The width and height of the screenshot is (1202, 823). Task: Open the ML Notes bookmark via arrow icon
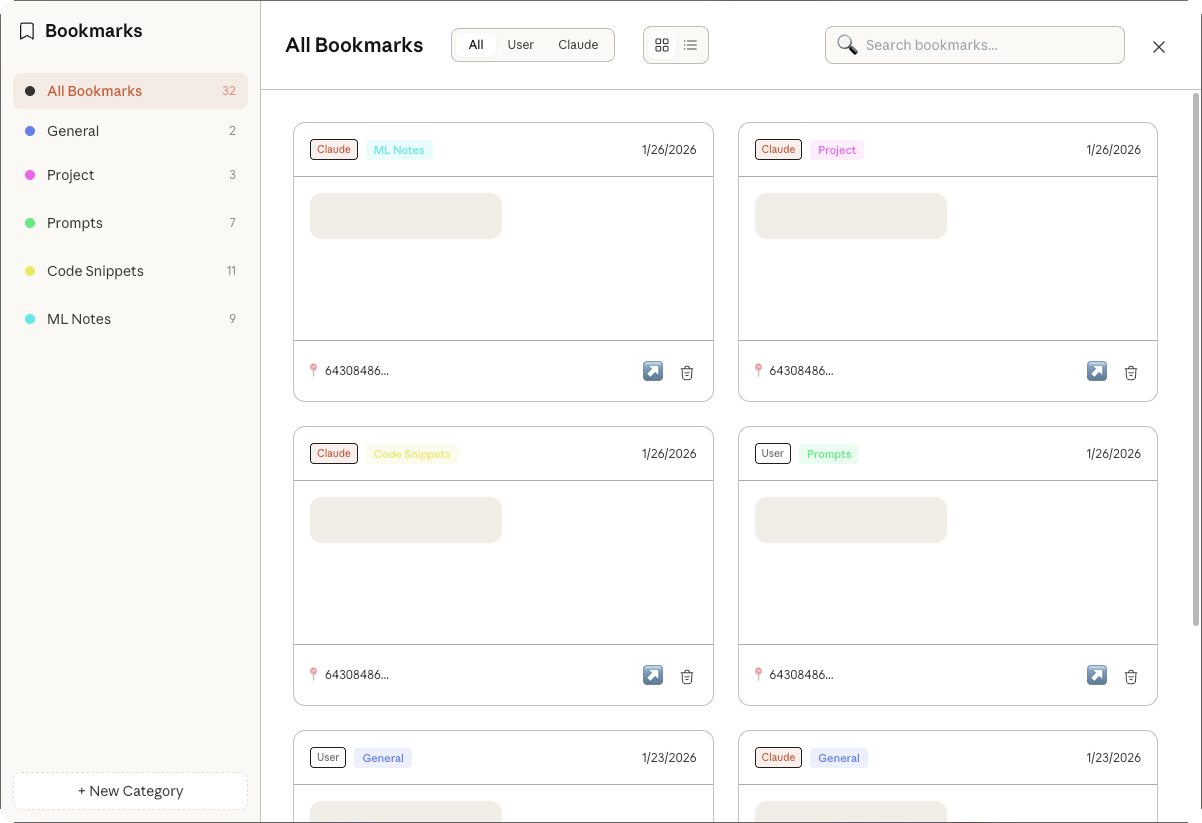tap(652, 371)
